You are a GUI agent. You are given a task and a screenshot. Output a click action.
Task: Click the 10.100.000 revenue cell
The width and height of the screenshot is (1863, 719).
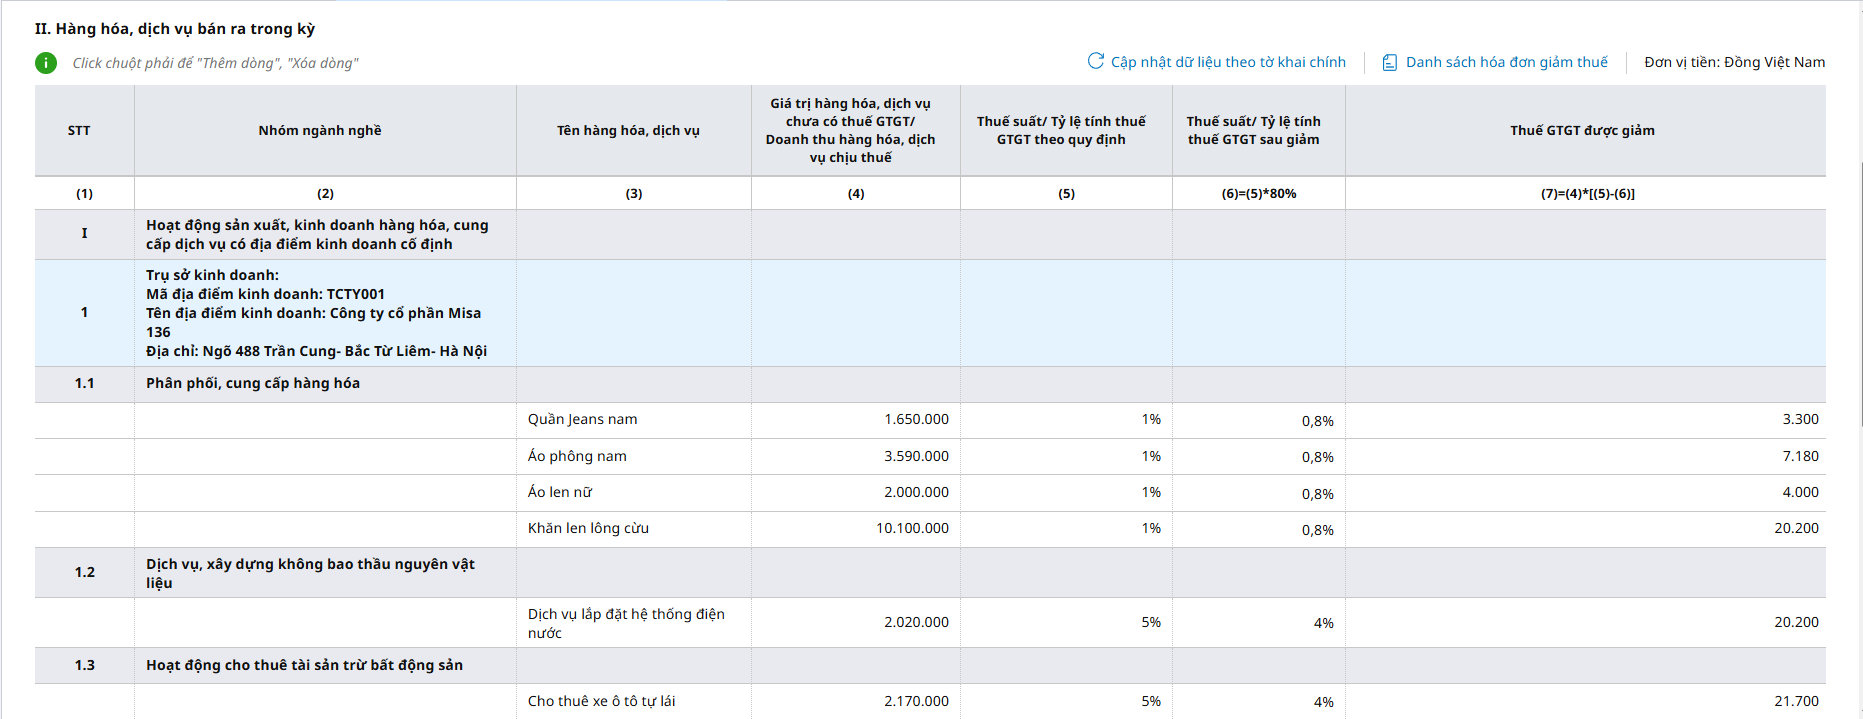912,528
